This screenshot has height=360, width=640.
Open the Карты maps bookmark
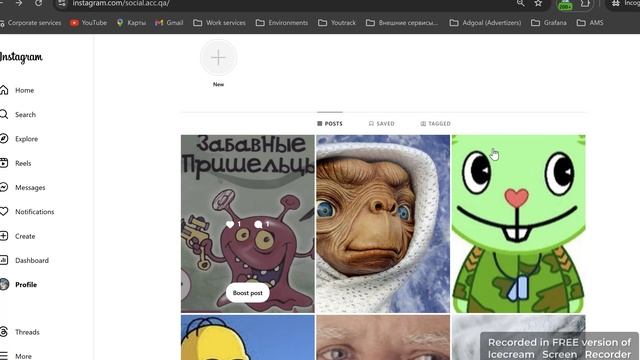click(131, 23)
